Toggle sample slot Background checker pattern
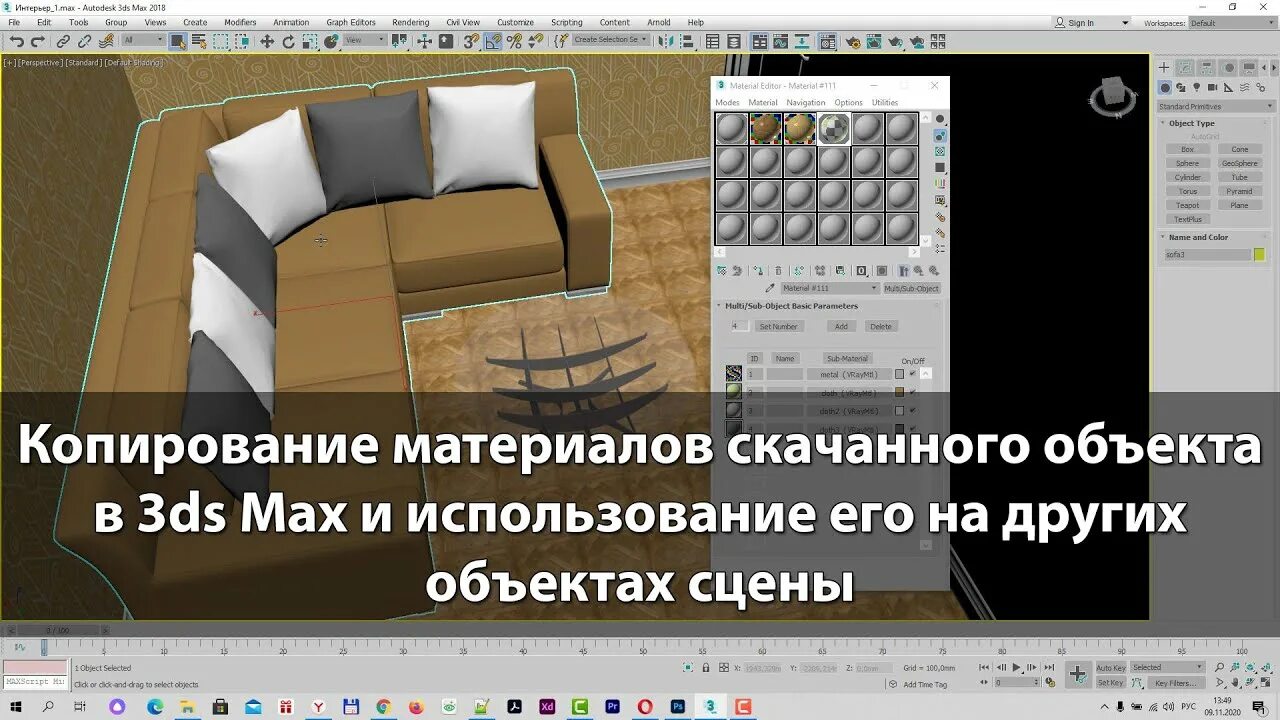1280x720 pixels. 940,151
